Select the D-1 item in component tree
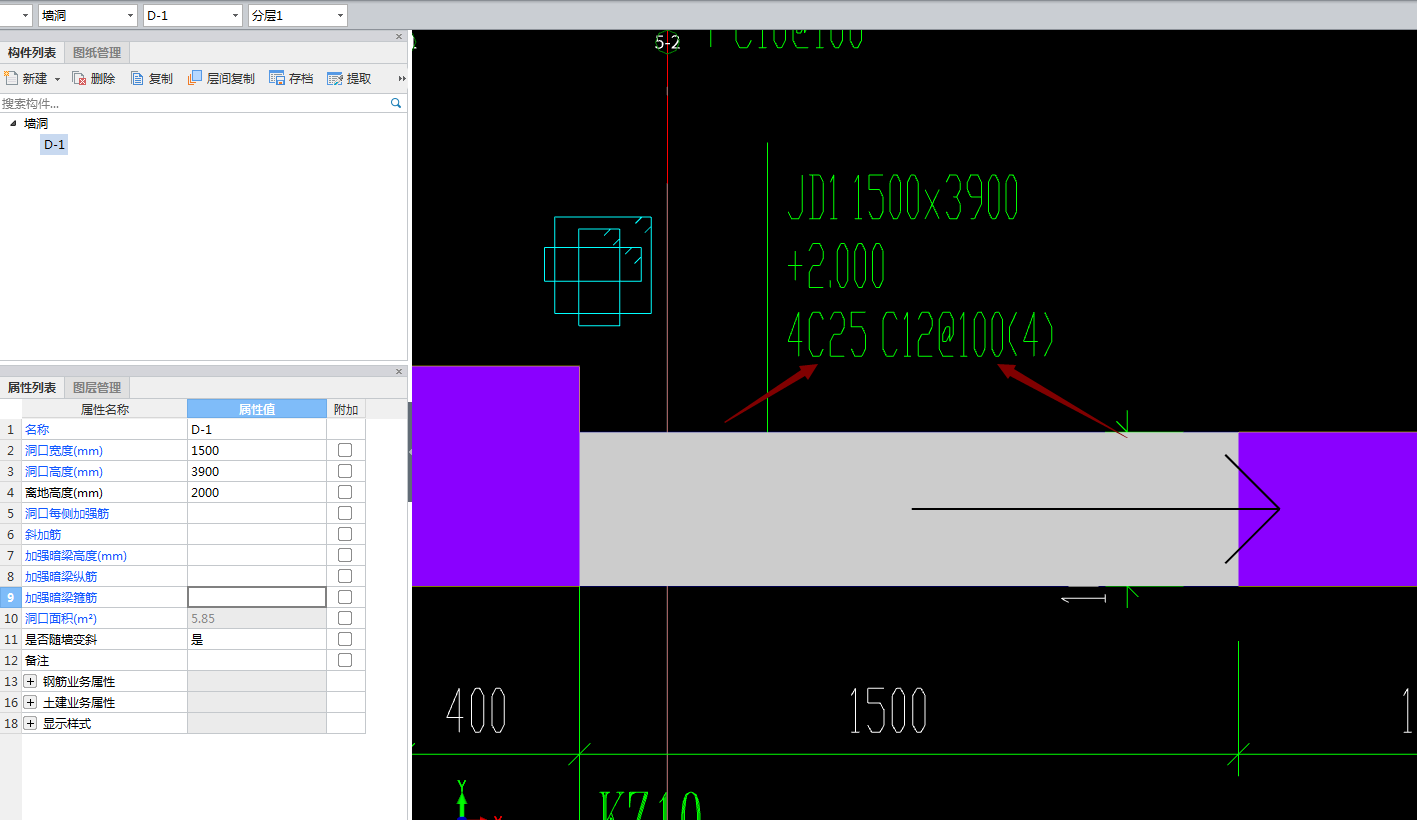The height and width of the screenshot is (820, 1417). coord(55,145)
